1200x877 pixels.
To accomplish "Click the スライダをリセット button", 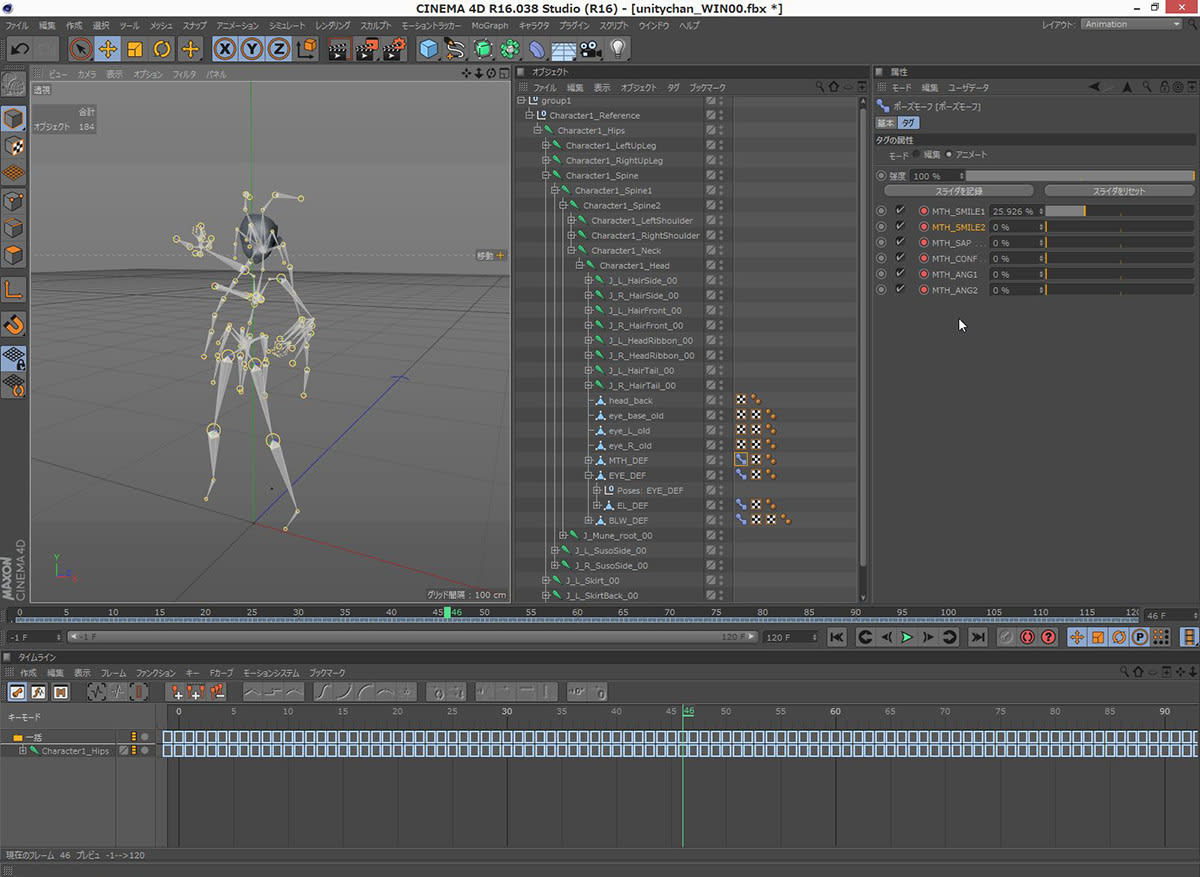I will 1119,190.
